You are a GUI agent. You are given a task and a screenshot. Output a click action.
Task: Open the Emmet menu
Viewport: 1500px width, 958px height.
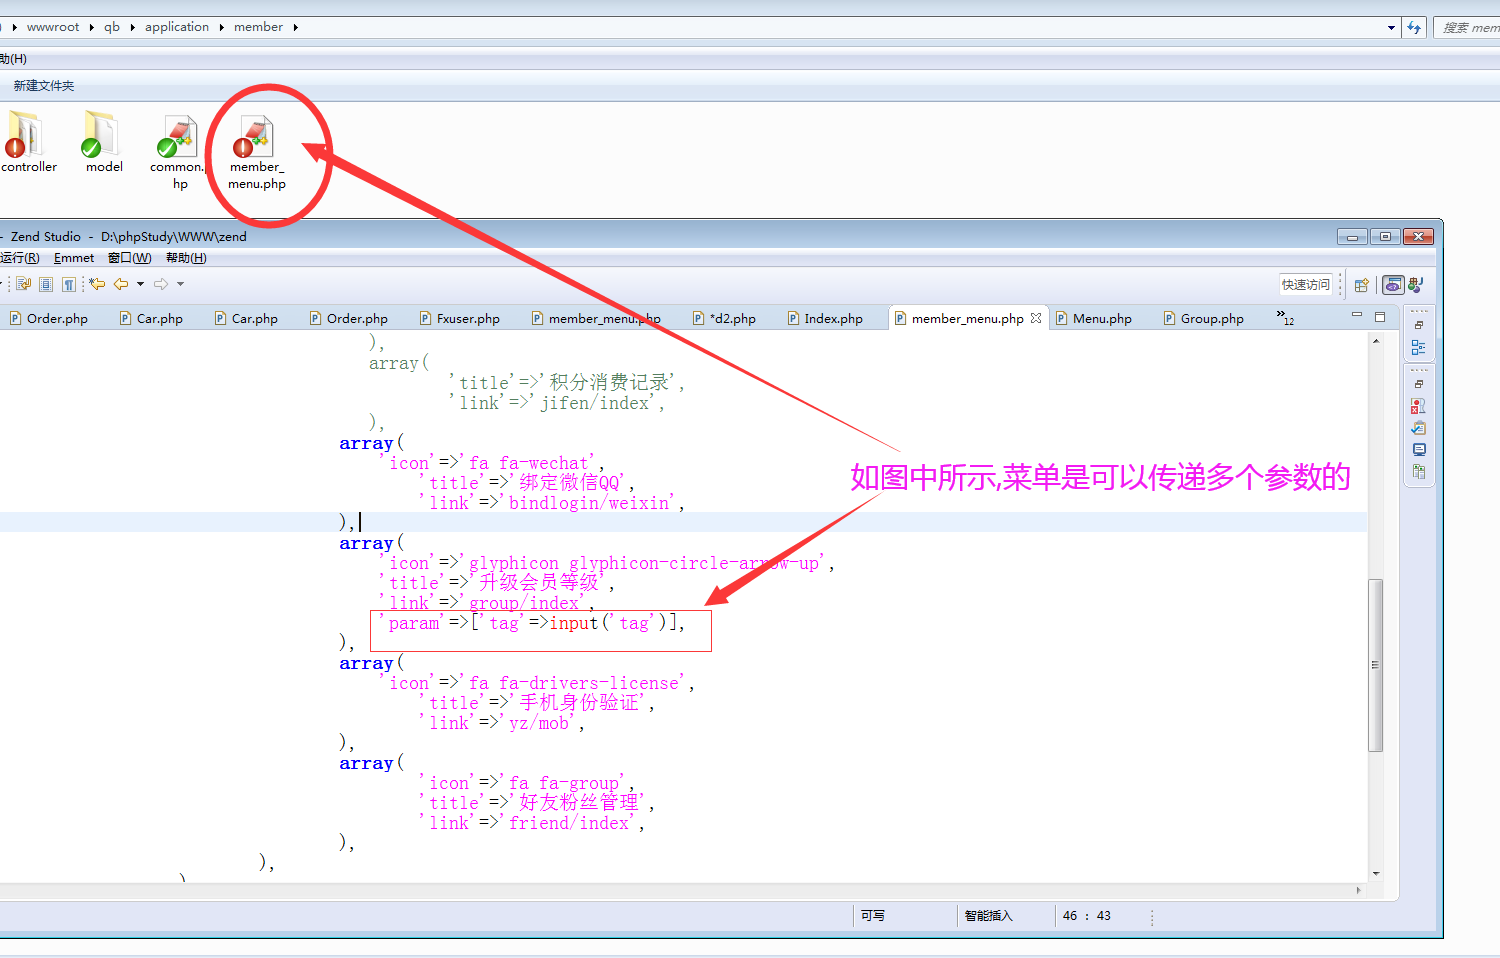tap(74, 258)
